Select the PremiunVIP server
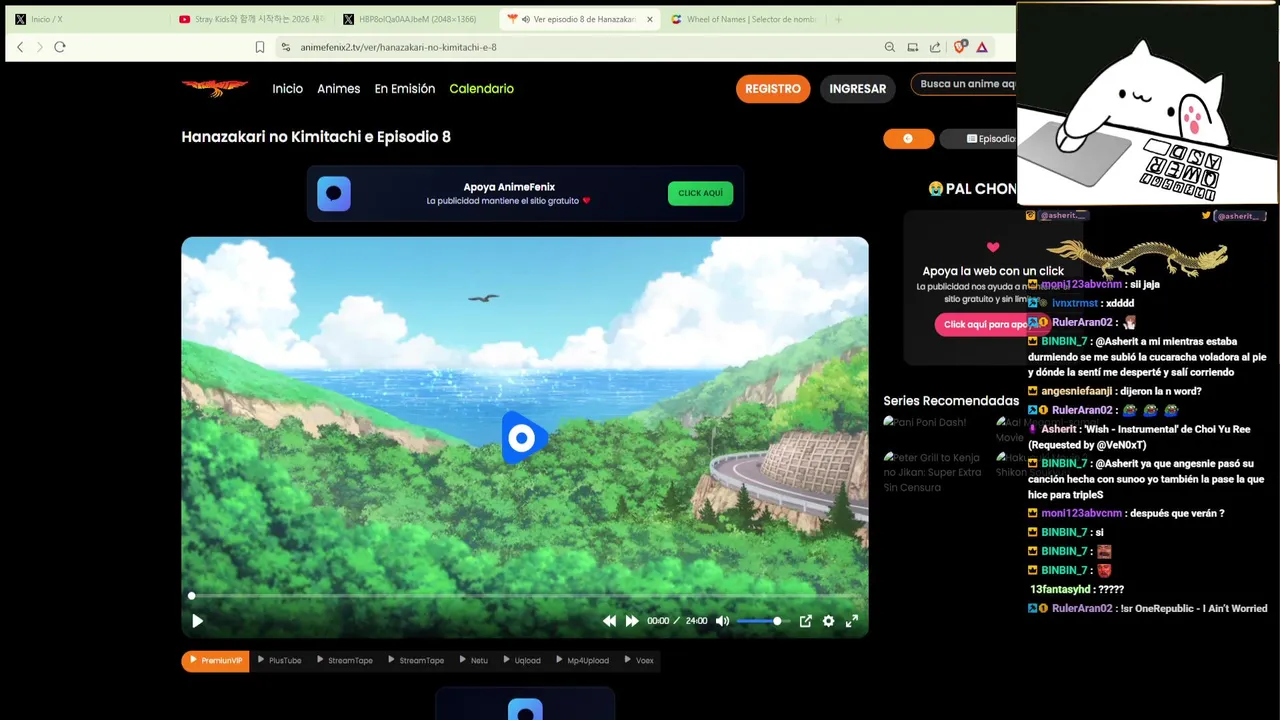Viewport: 1280px width, 720px height. (x=215, y=661)
